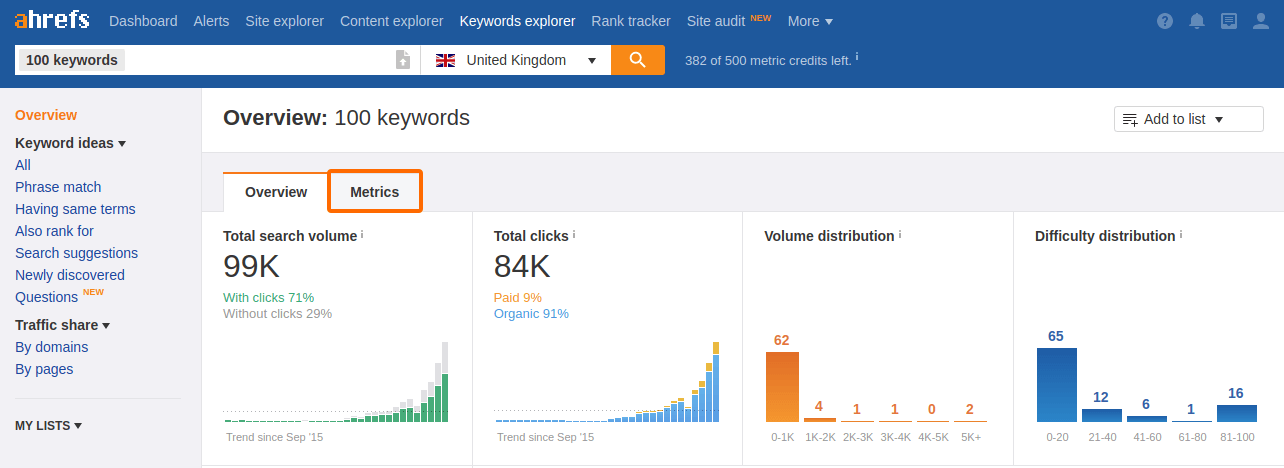1284x468 pixels.
Task: Open the United Kingdom country dropdown
Action: pos(515,60)
